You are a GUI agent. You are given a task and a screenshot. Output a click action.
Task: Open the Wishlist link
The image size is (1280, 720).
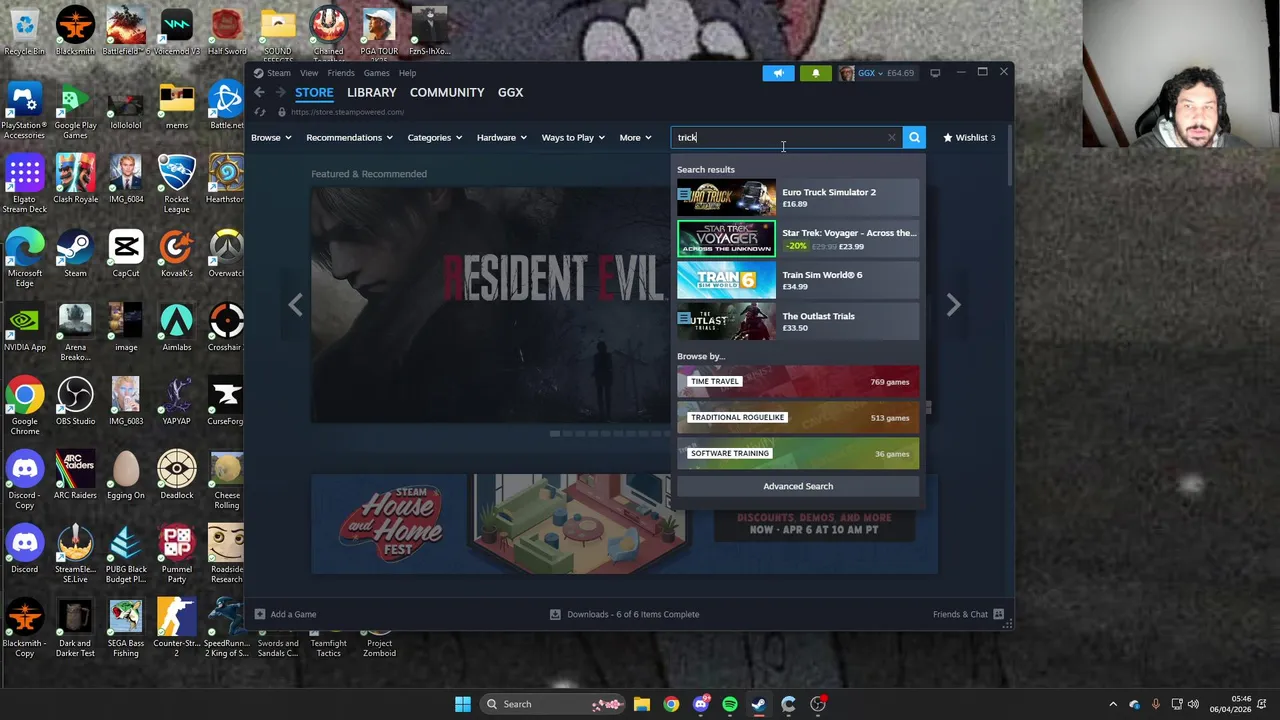[969, 138]
